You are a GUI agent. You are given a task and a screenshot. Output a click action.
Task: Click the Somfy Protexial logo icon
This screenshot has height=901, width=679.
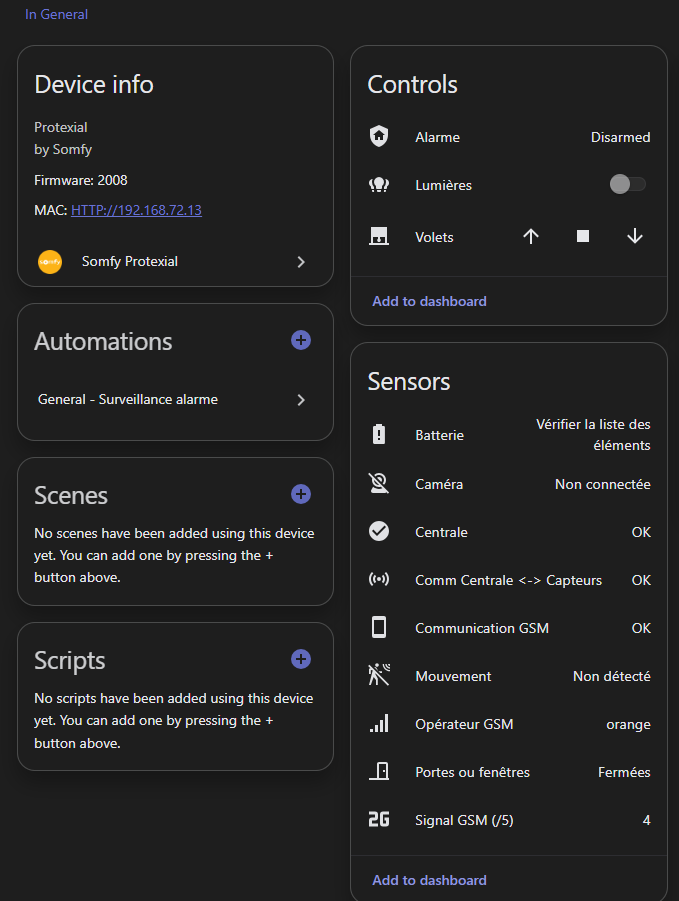pyautogui.click(x=50, y=262)
